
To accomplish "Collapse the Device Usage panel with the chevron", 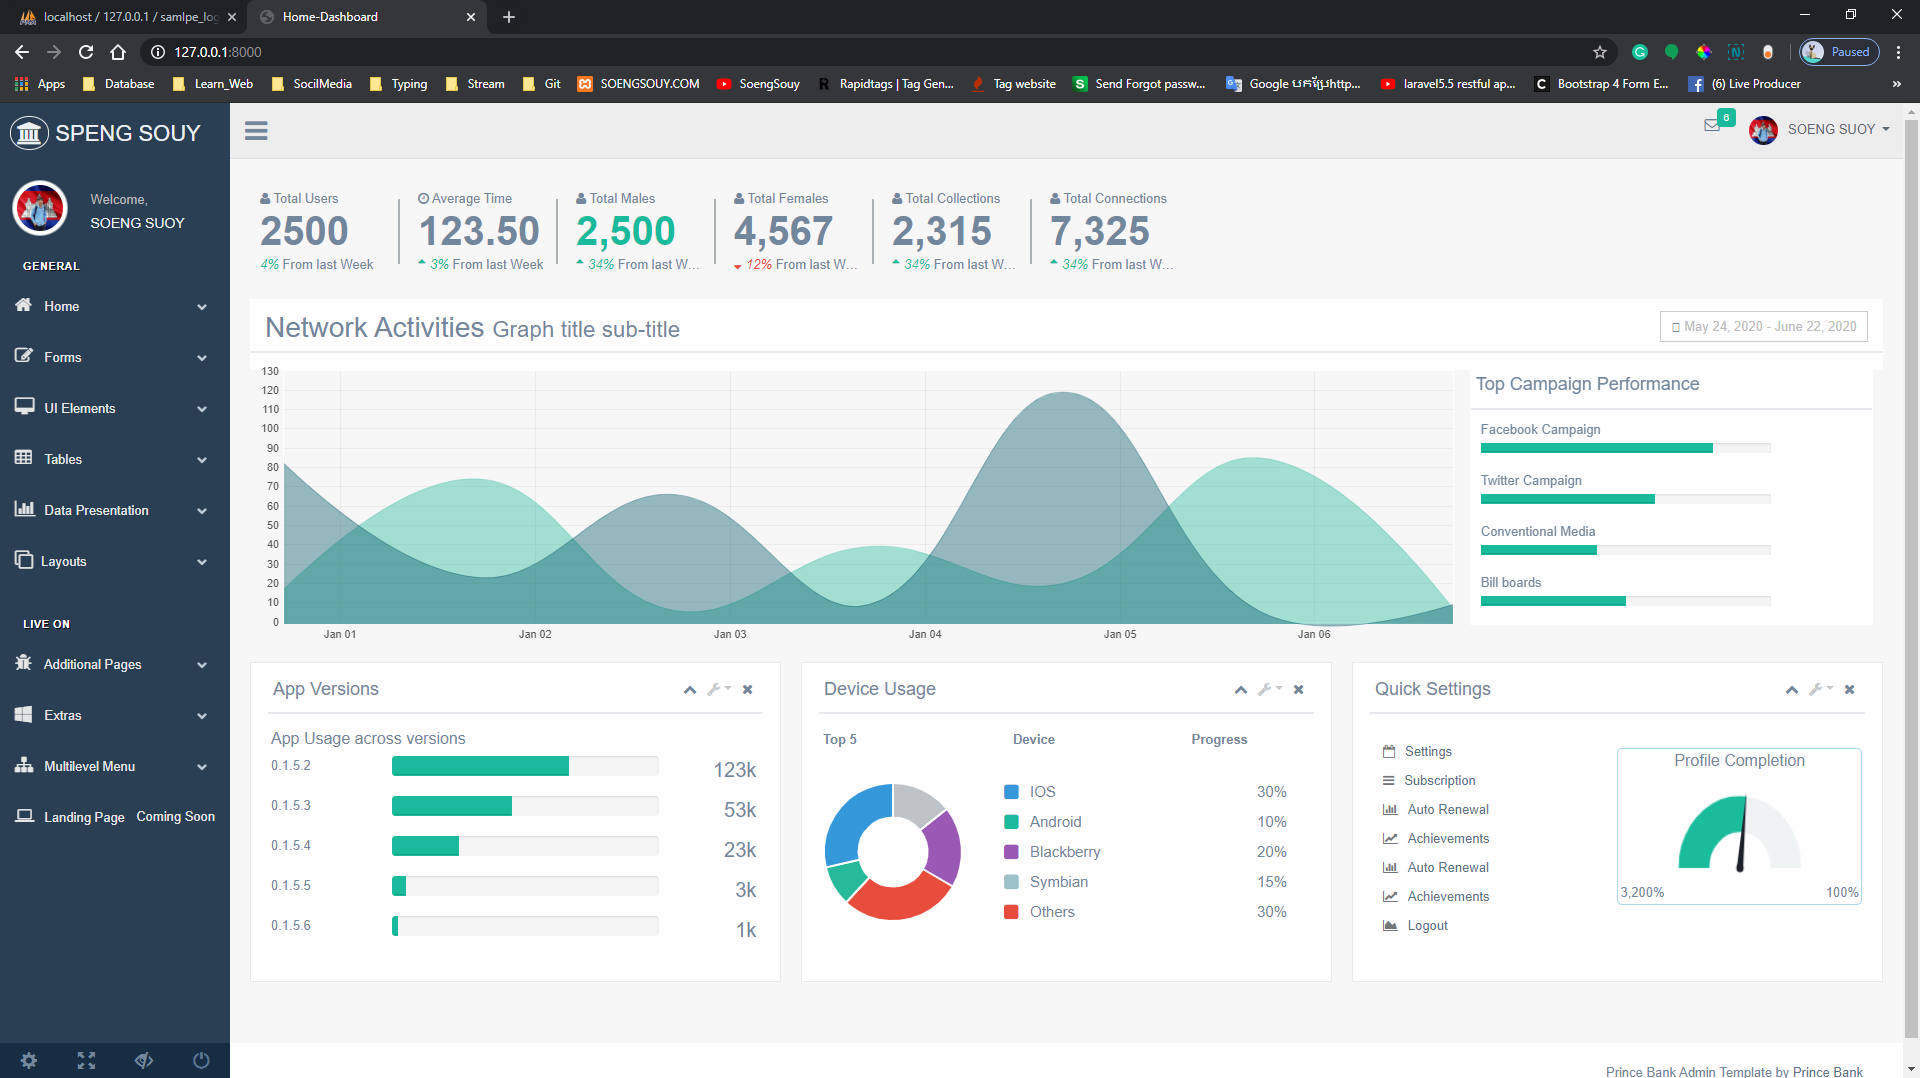I will pyautogui.click(x=1240, y=690).
